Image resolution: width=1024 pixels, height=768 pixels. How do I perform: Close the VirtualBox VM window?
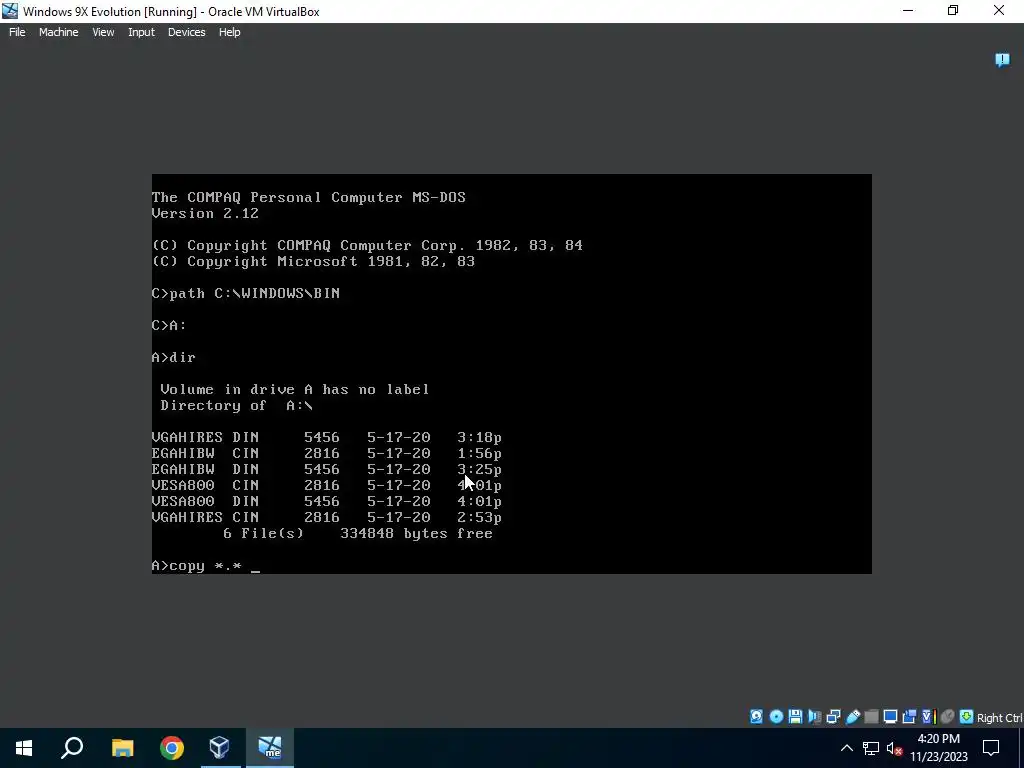tap(999, 11)
